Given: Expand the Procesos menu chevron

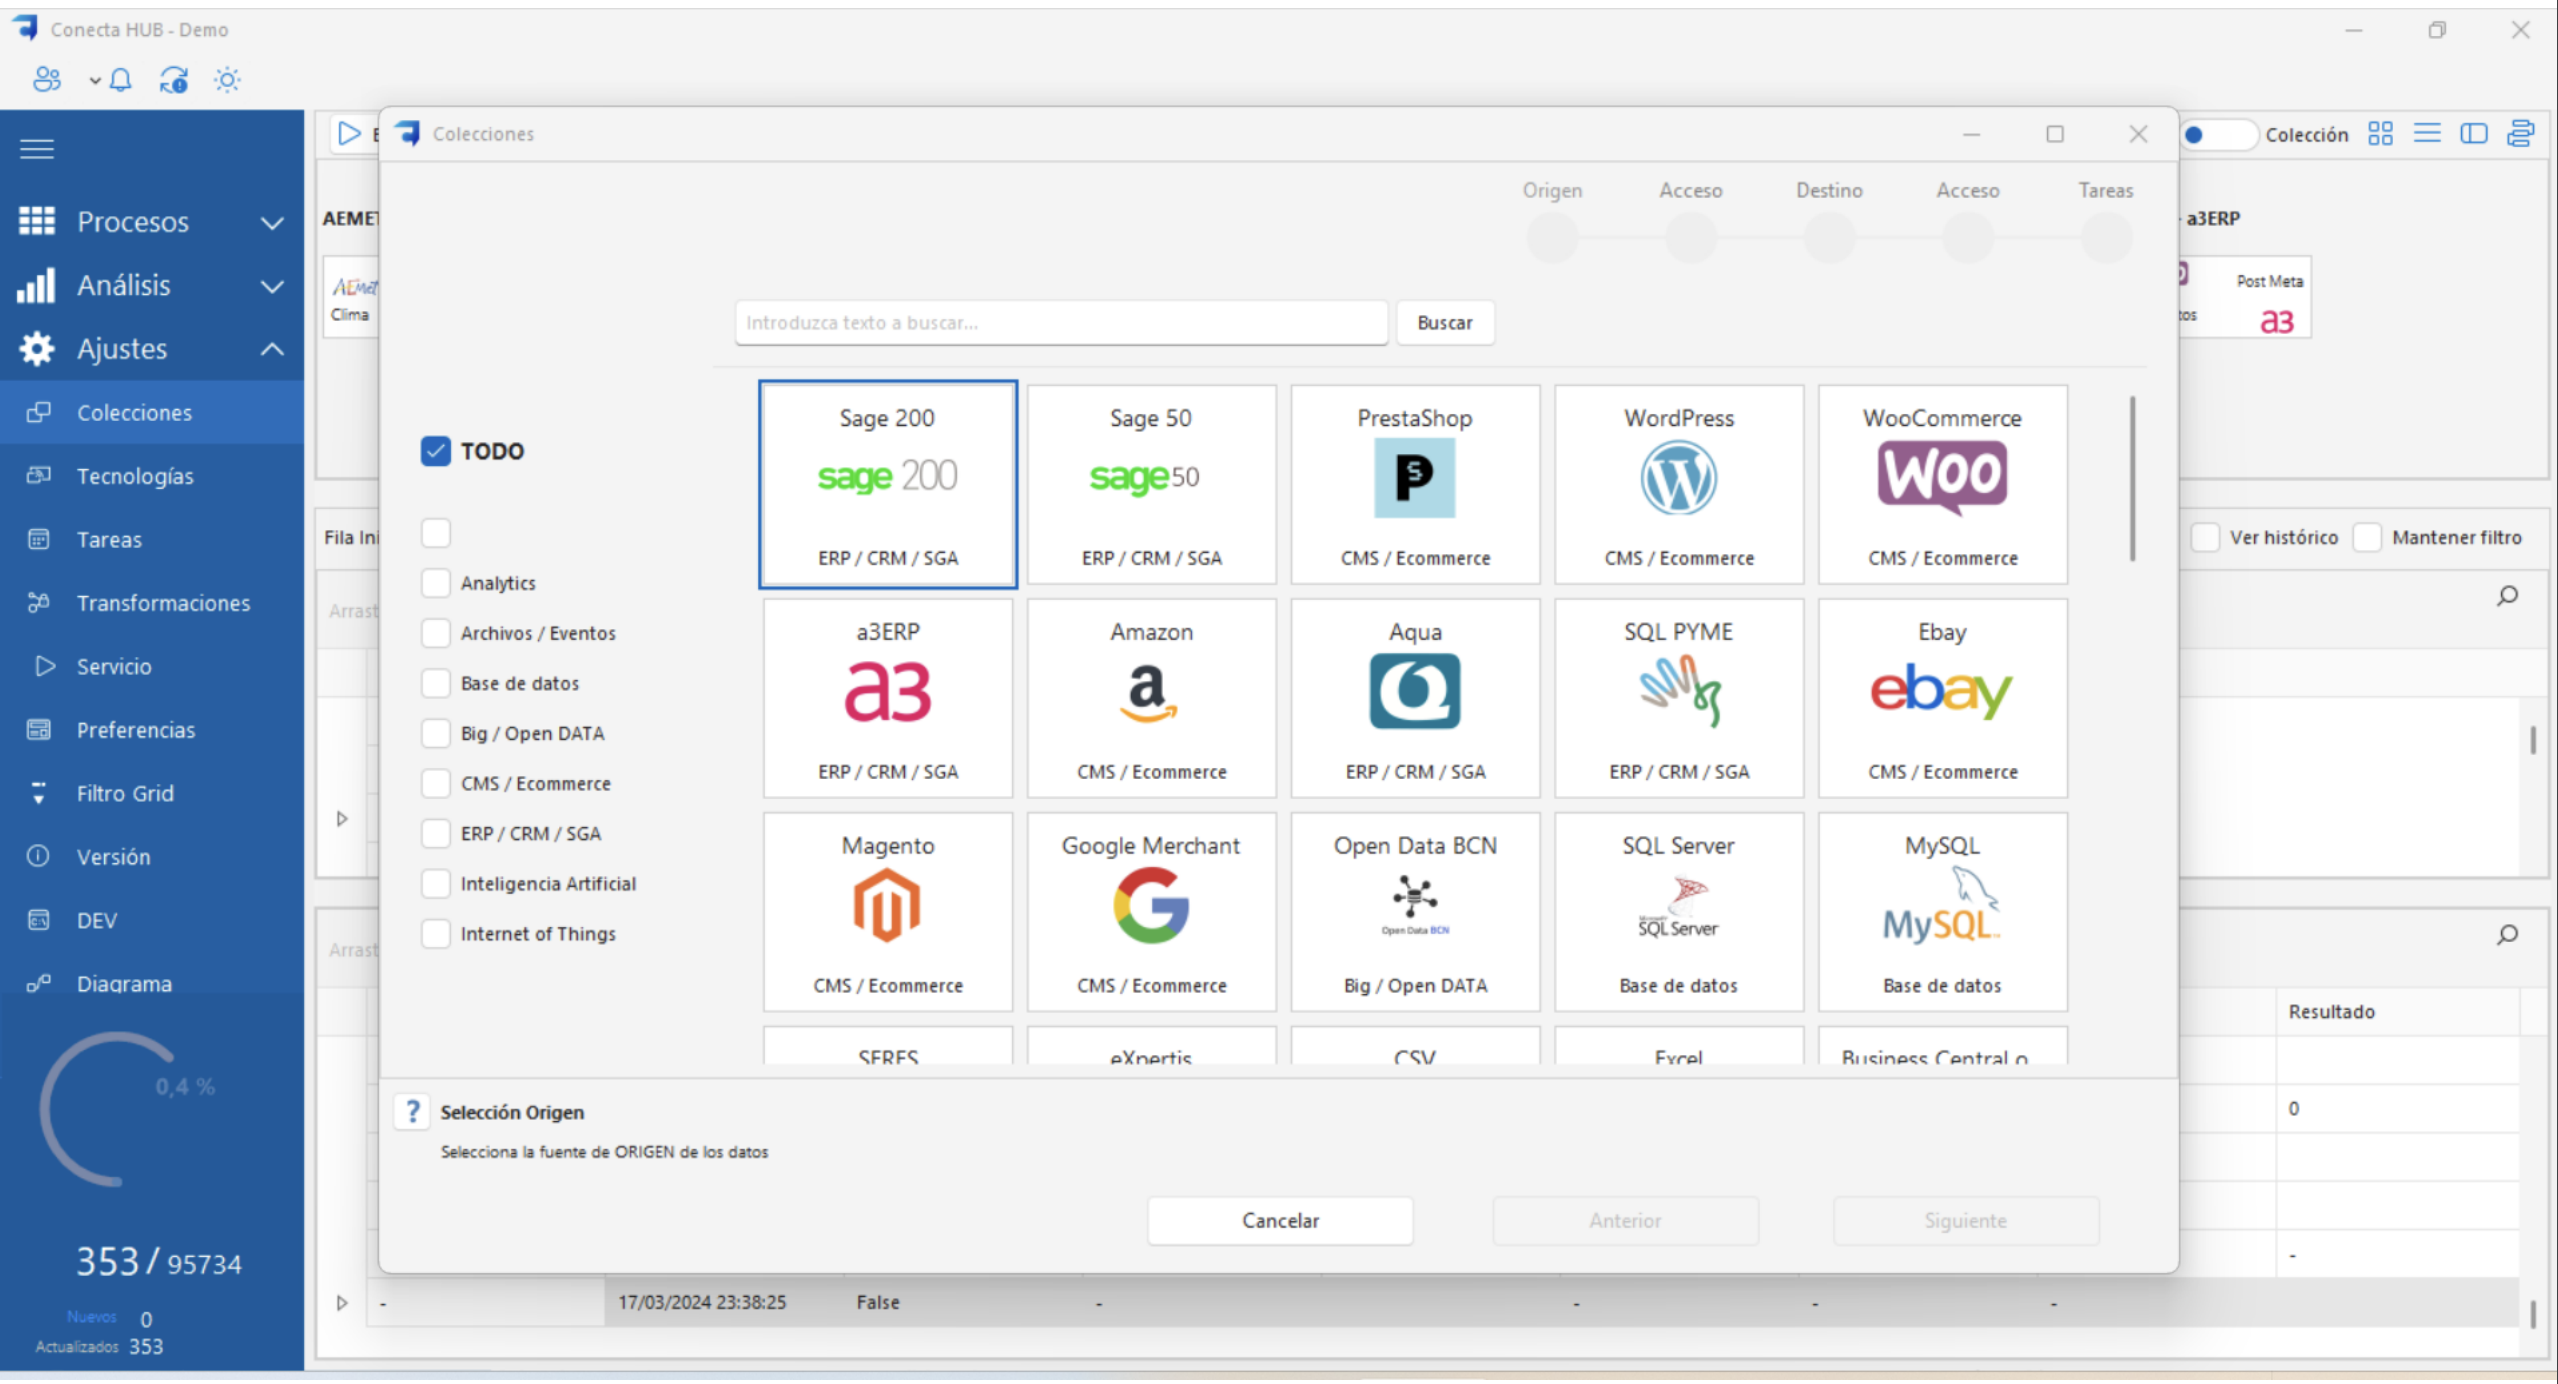Looking at the screenshot, I should click(x=272, y=223).
